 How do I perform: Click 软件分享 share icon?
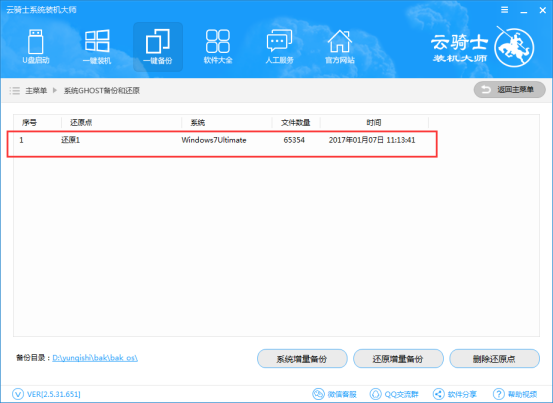(438, 394)
